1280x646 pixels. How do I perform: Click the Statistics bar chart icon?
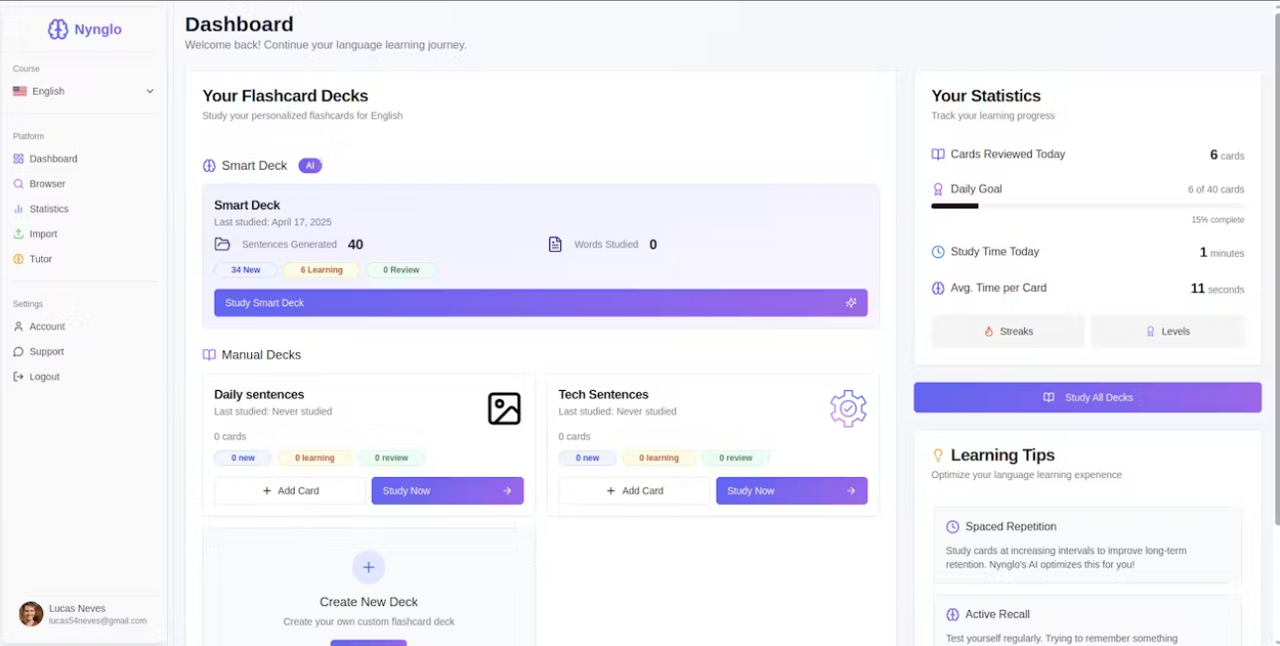[19, 209]
